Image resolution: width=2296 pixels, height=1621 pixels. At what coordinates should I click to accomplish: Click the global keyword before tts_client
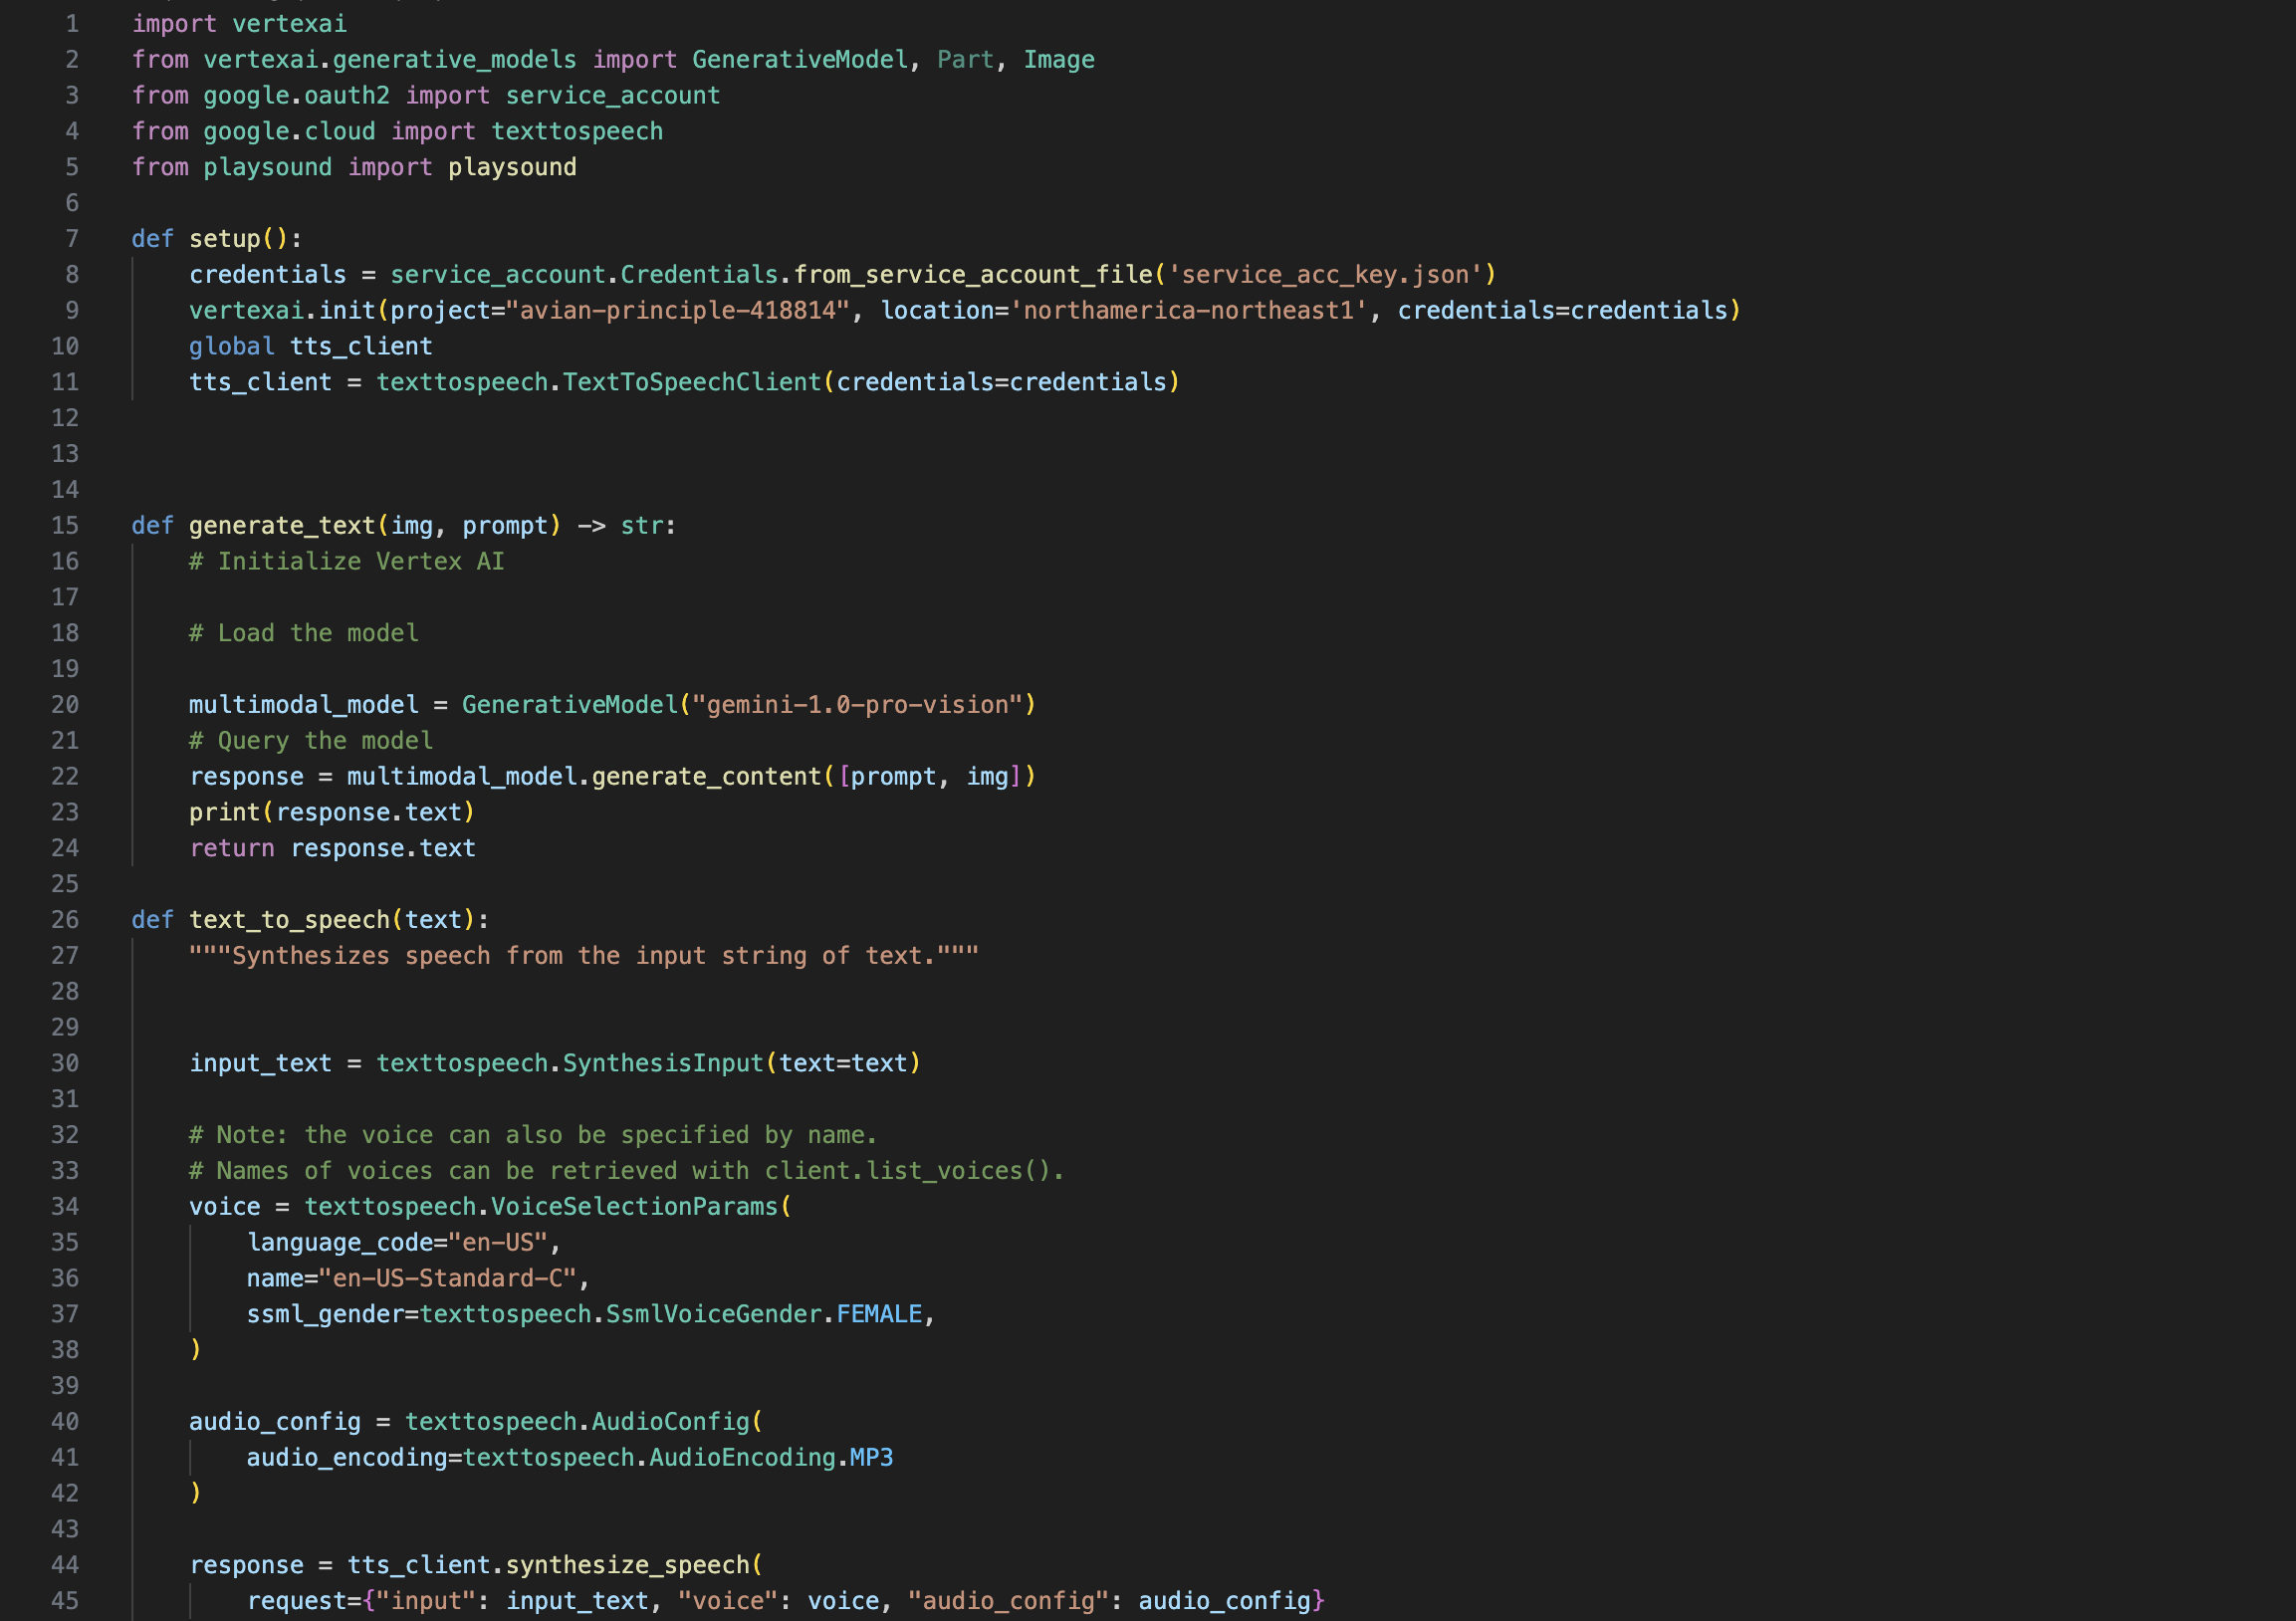[x=231, y=347]
